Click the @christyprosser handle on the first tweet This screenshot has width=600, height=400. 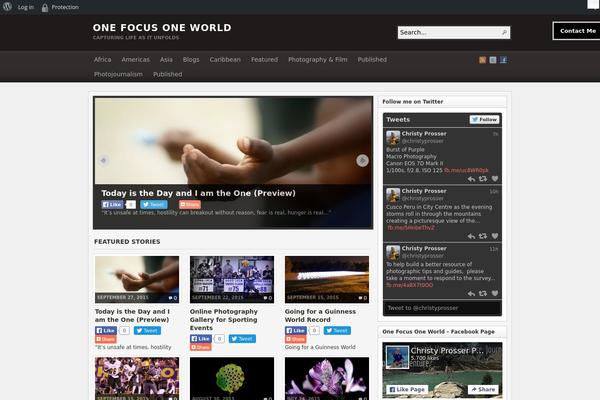click(422, 141)
